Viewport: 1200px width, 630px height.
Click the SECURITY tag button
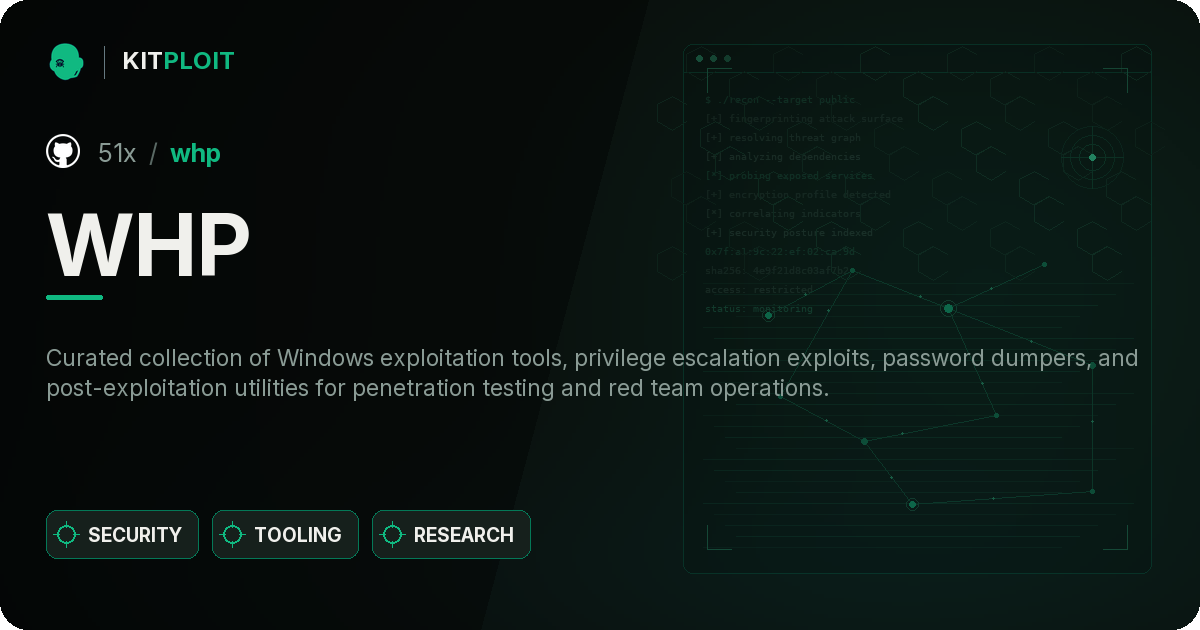pos(122,535)
